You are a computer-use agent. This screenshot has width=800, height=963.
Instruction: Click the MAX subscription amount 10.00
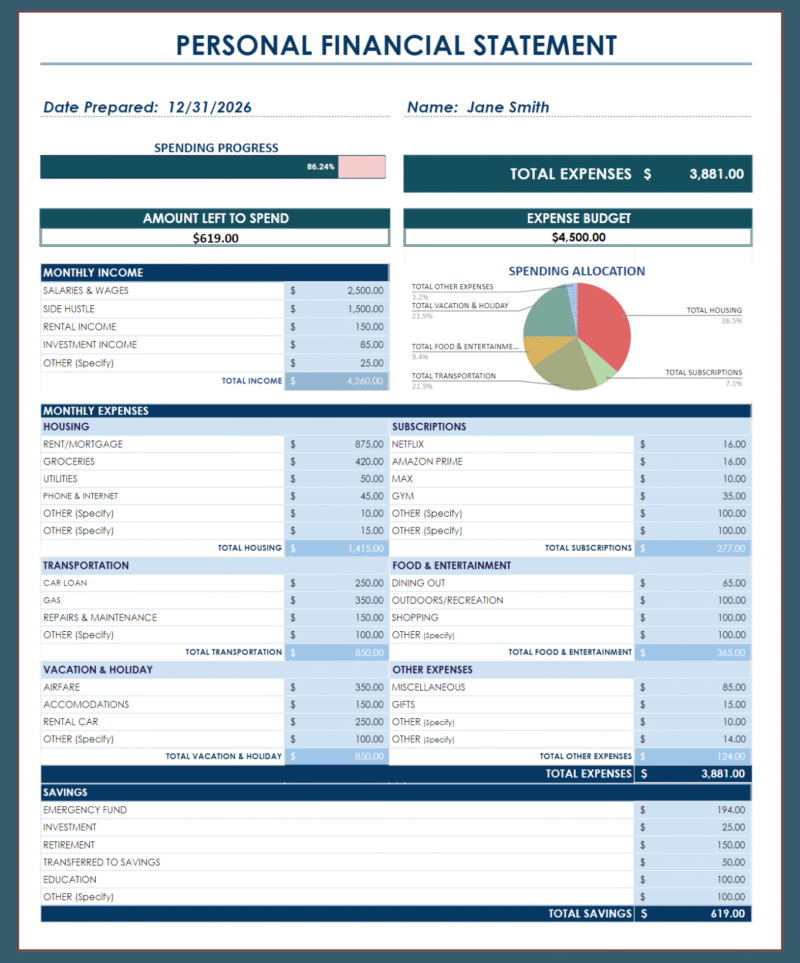click(x=693, y=478)
